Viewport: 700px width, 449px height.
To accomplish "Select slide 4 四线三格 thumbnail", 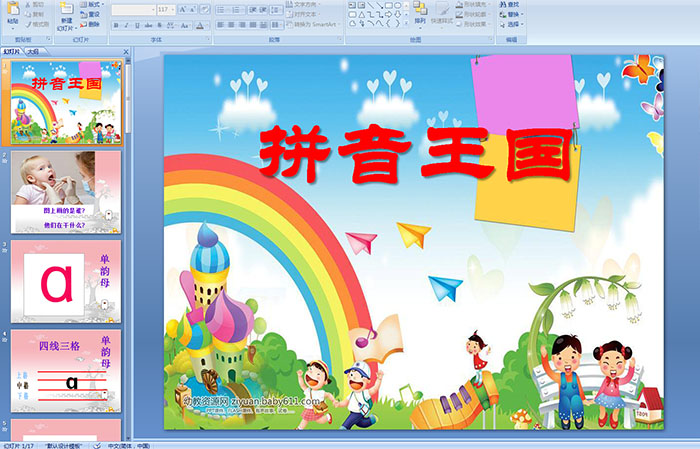I will click(66, 370).
